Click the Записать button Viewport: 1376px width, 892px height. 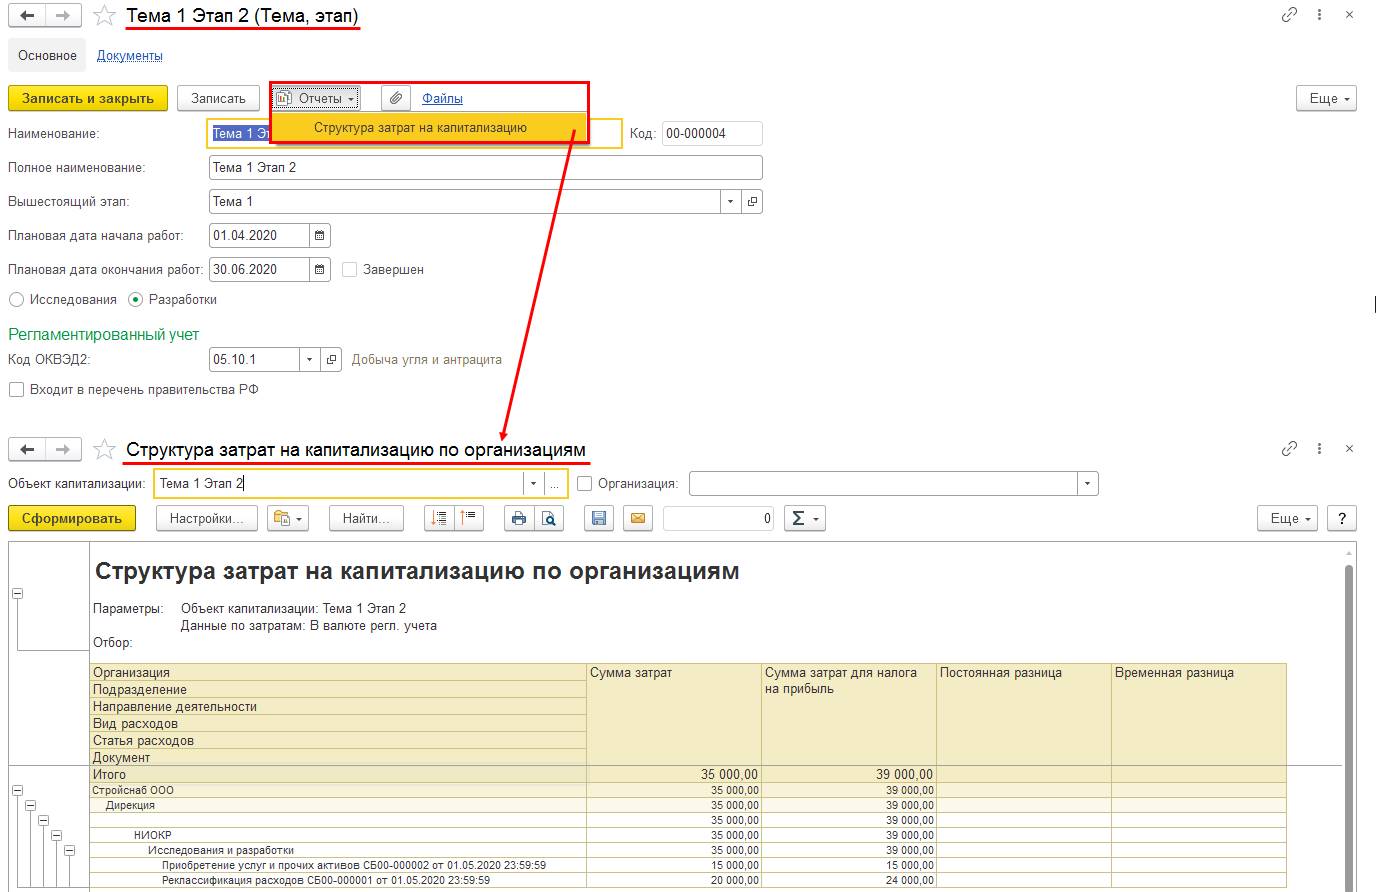tap(218, 98)
